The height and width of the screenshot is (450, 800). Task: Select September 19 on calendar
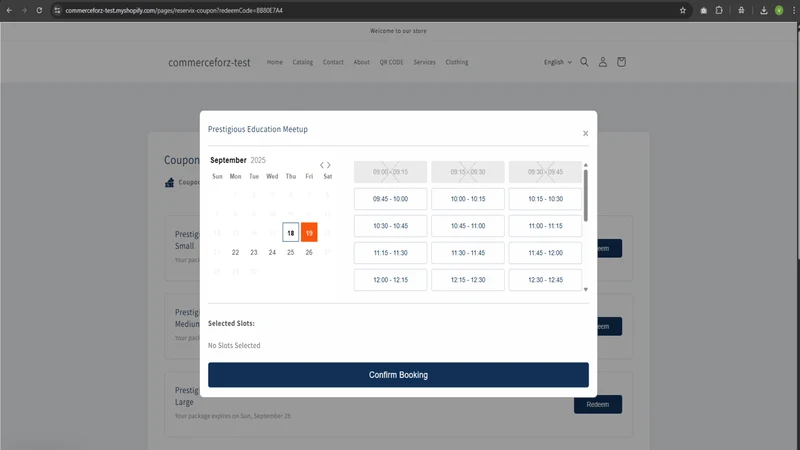click(x=309, y=233)
